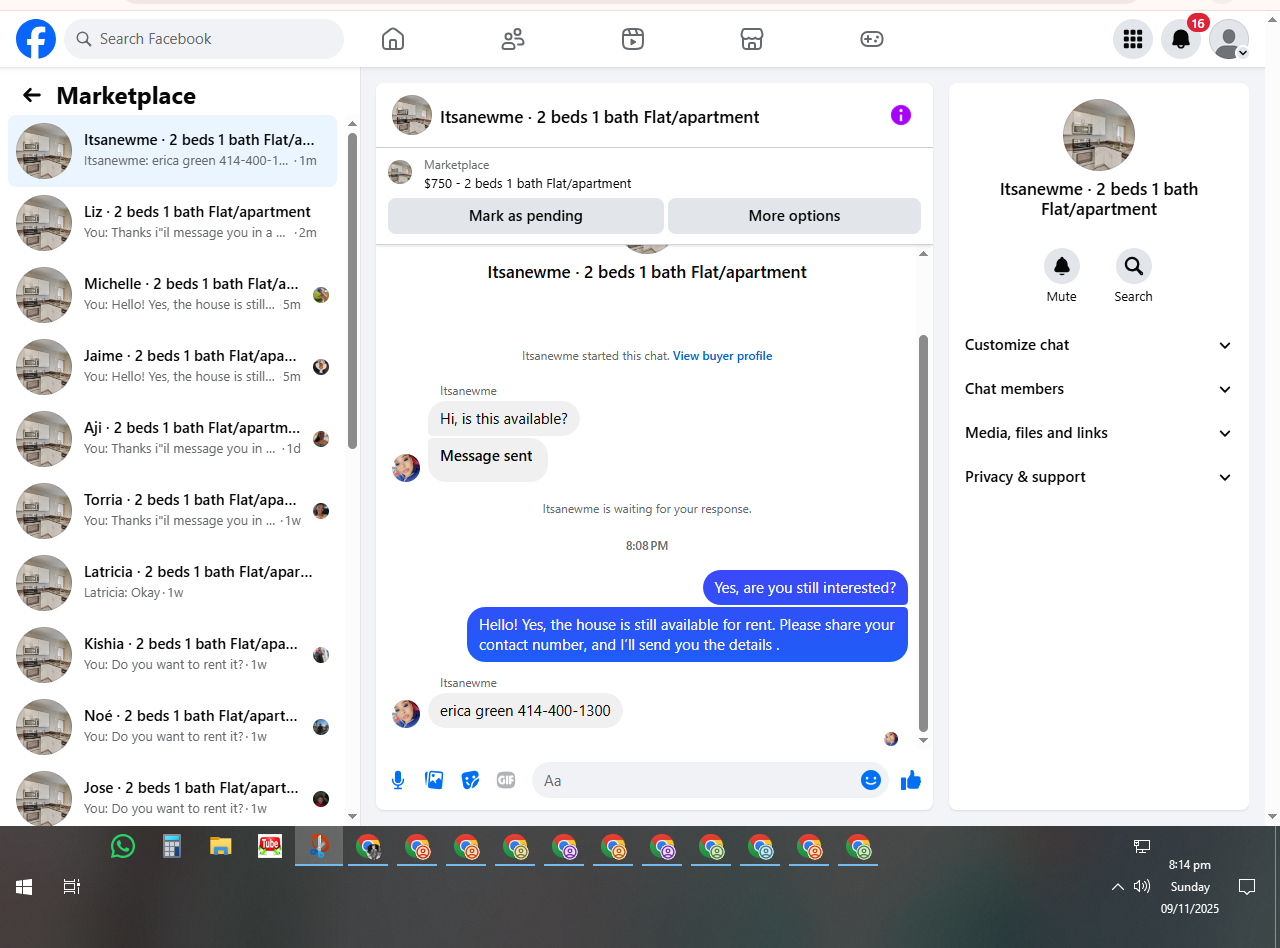Image resolution: width=1280 pixels, height=948 pixels.
Task: Click the Facebook logo icon
Action: tap(36, 39)
